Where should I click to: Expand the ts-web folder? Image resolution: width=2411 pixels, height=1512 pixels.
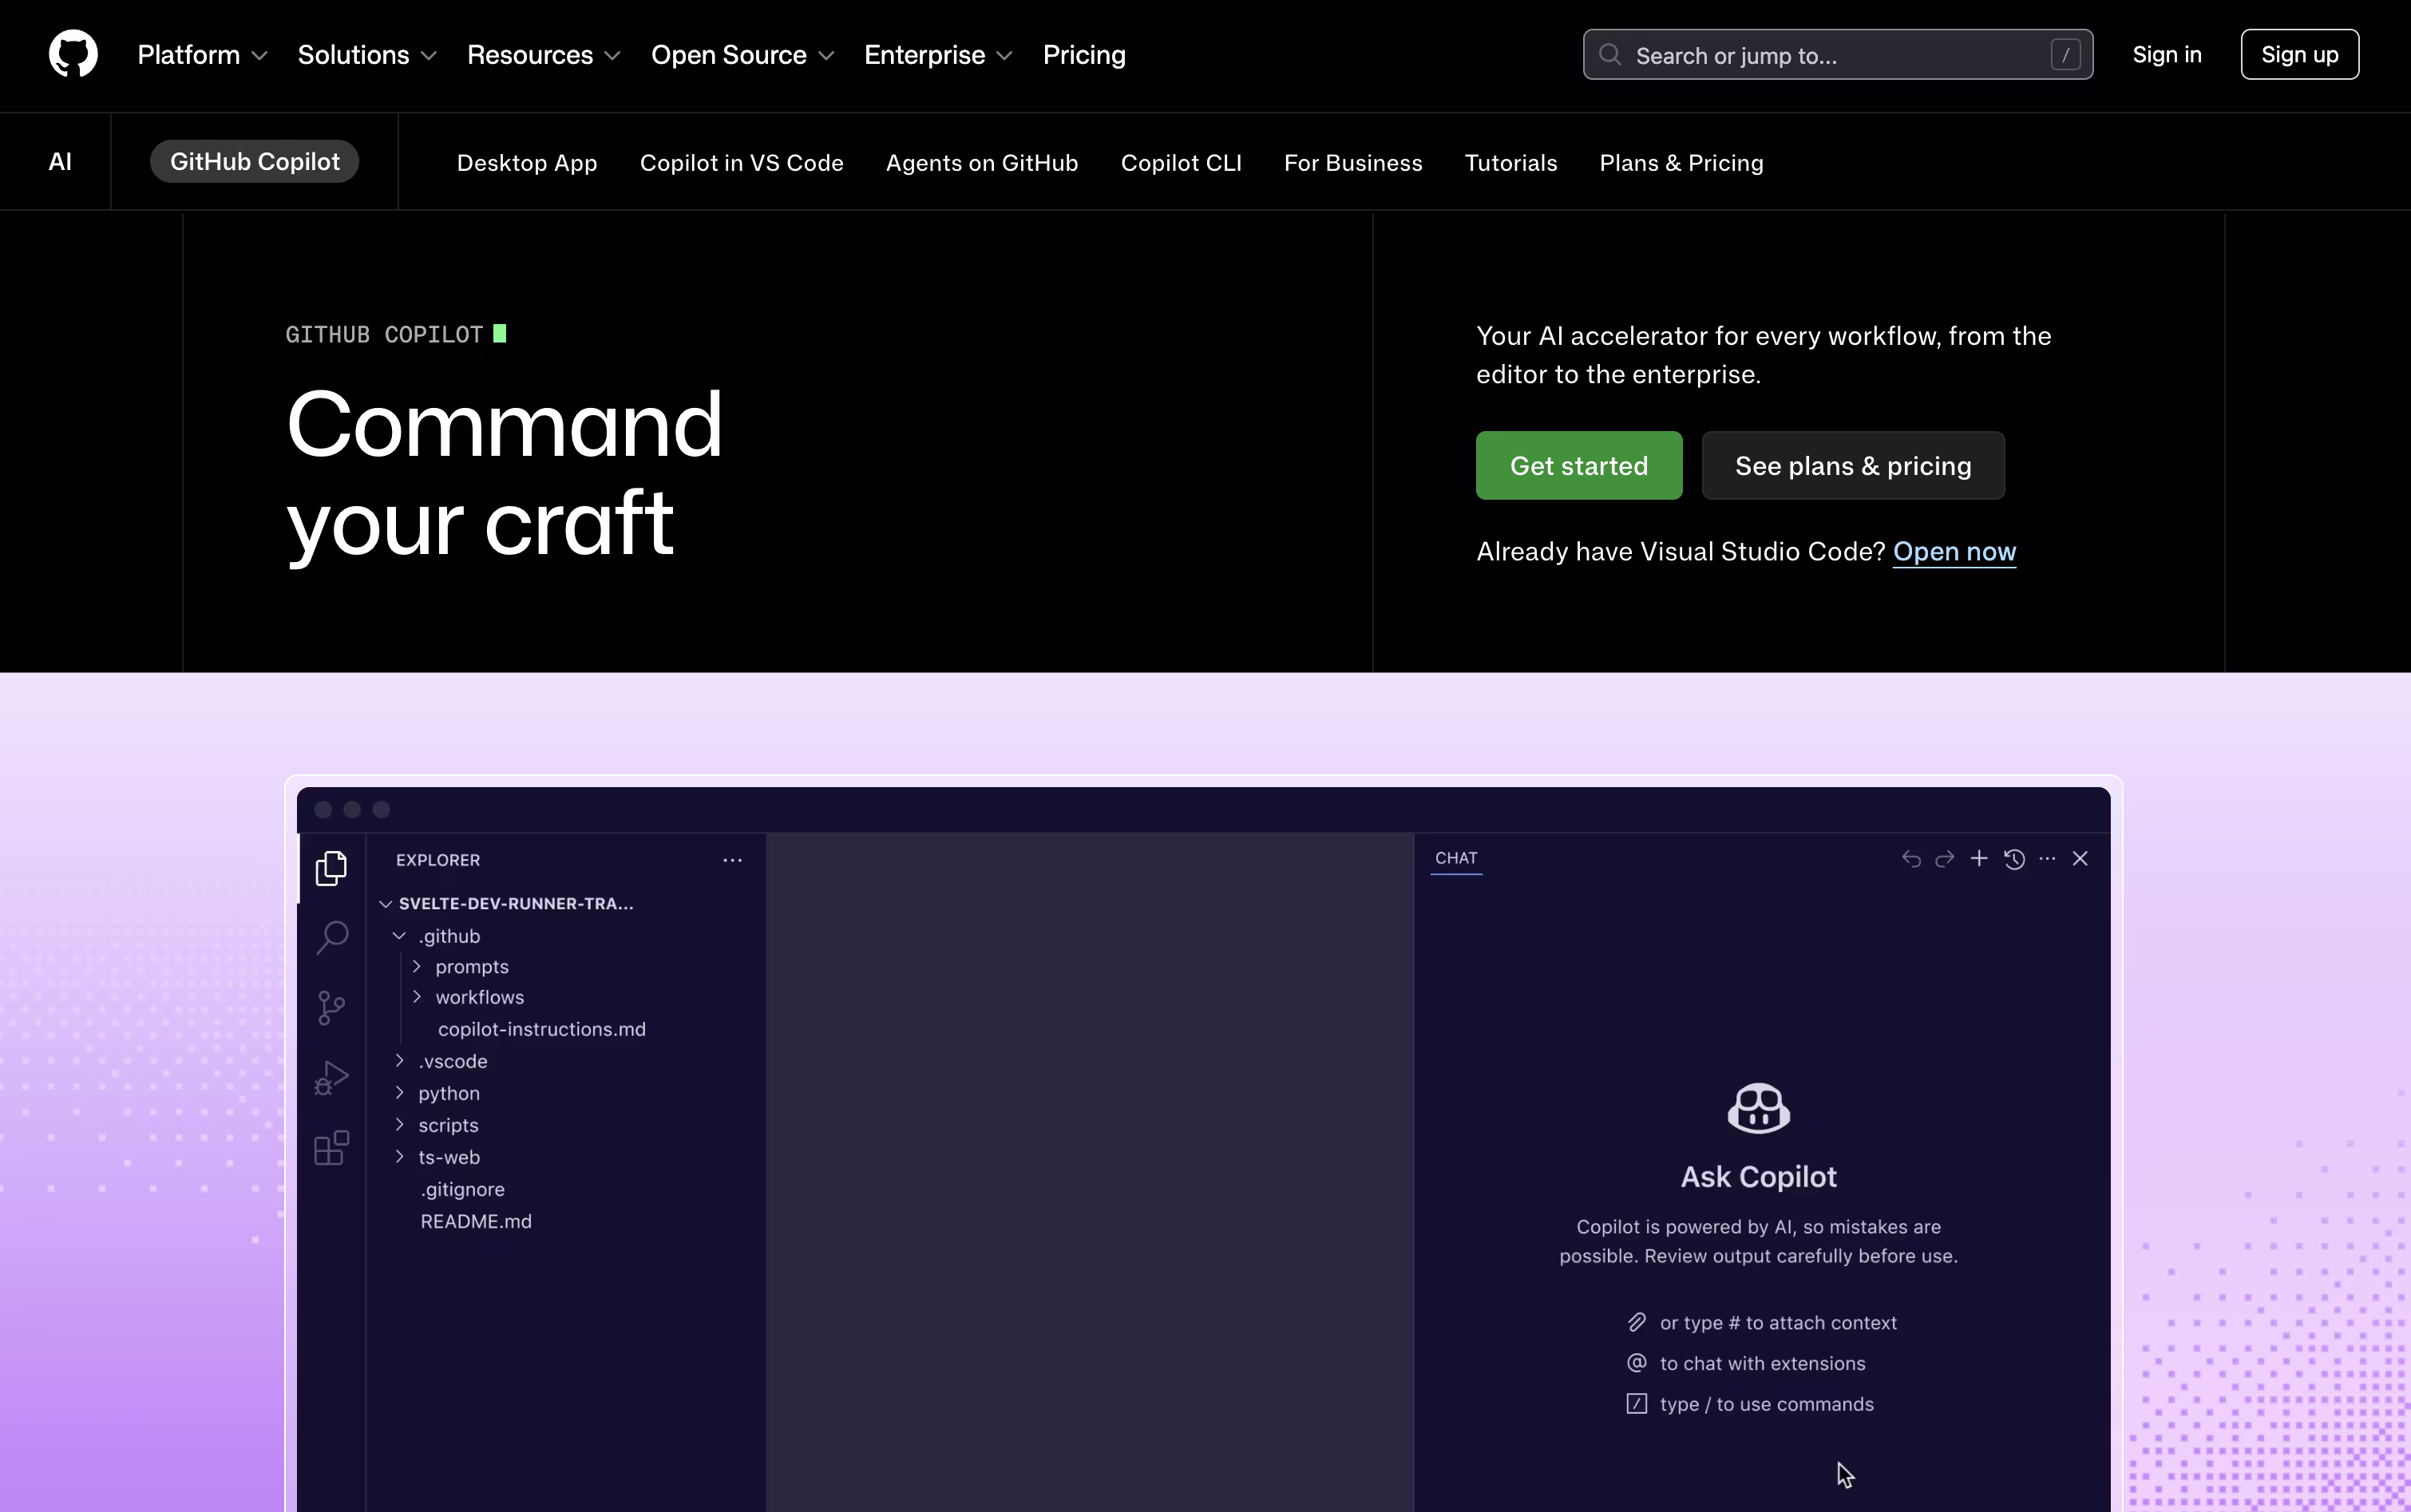pos(437,1157)
